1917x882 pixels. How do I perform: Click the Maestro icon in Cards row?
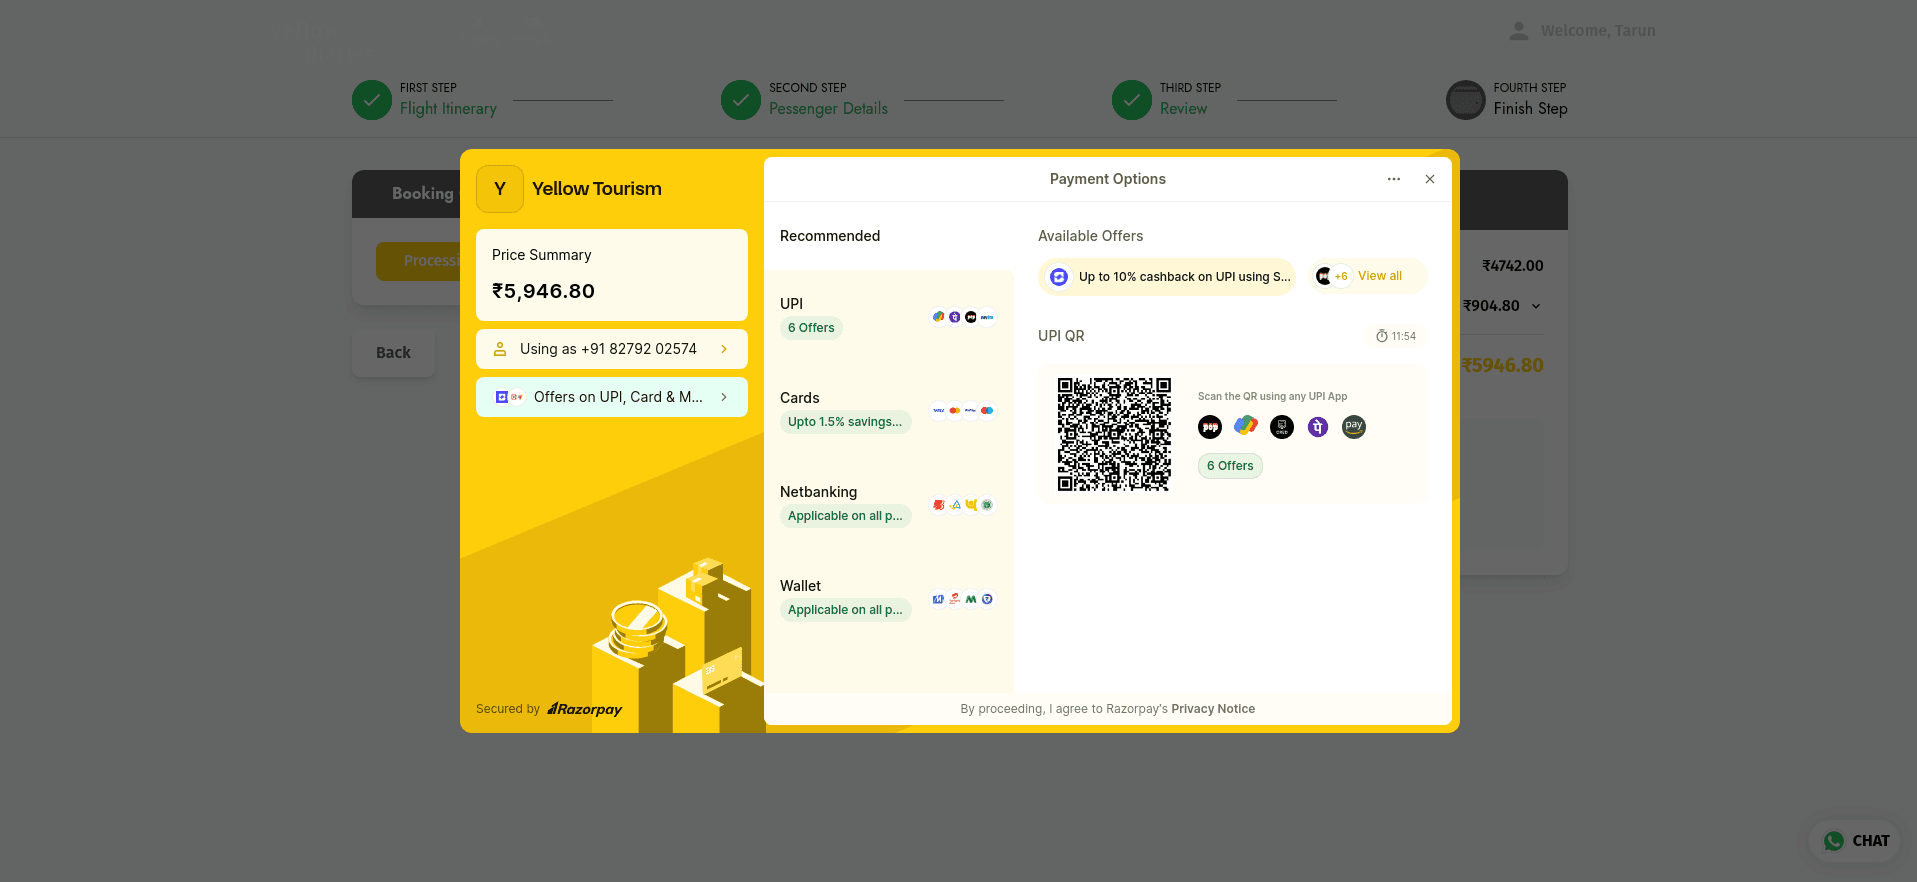pos(987,411)
